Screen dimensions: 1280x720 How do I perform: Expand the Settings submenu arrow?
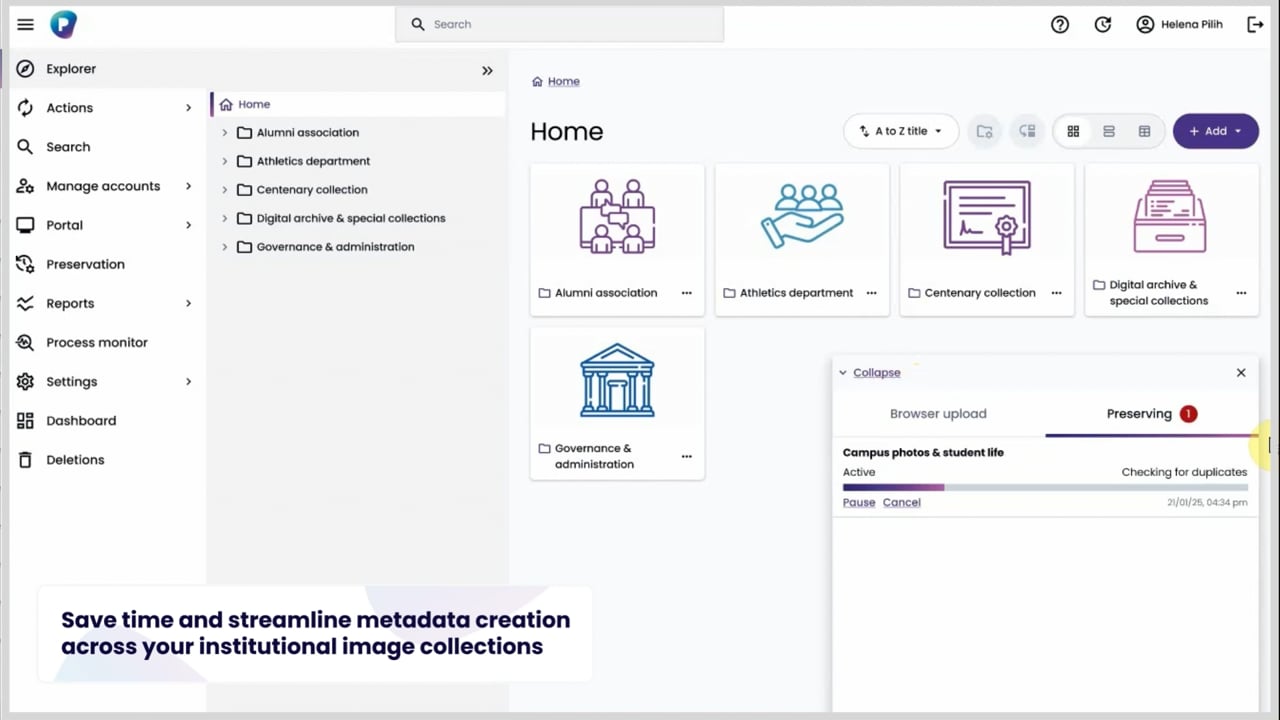188,381
